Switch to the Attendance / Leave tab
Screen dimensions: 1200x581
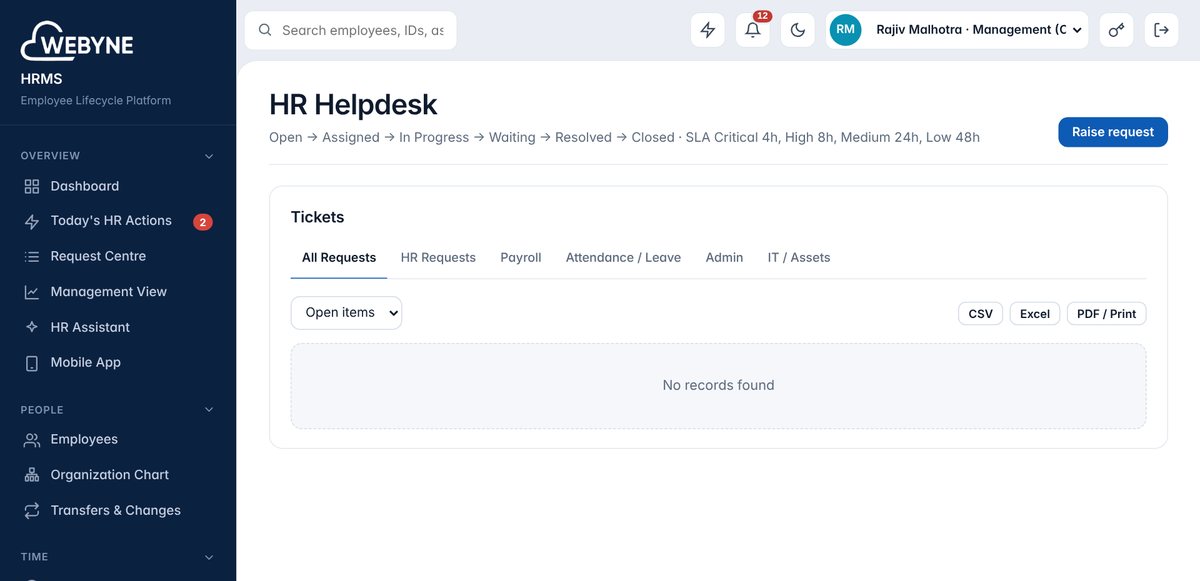click(x=623, y=257)
